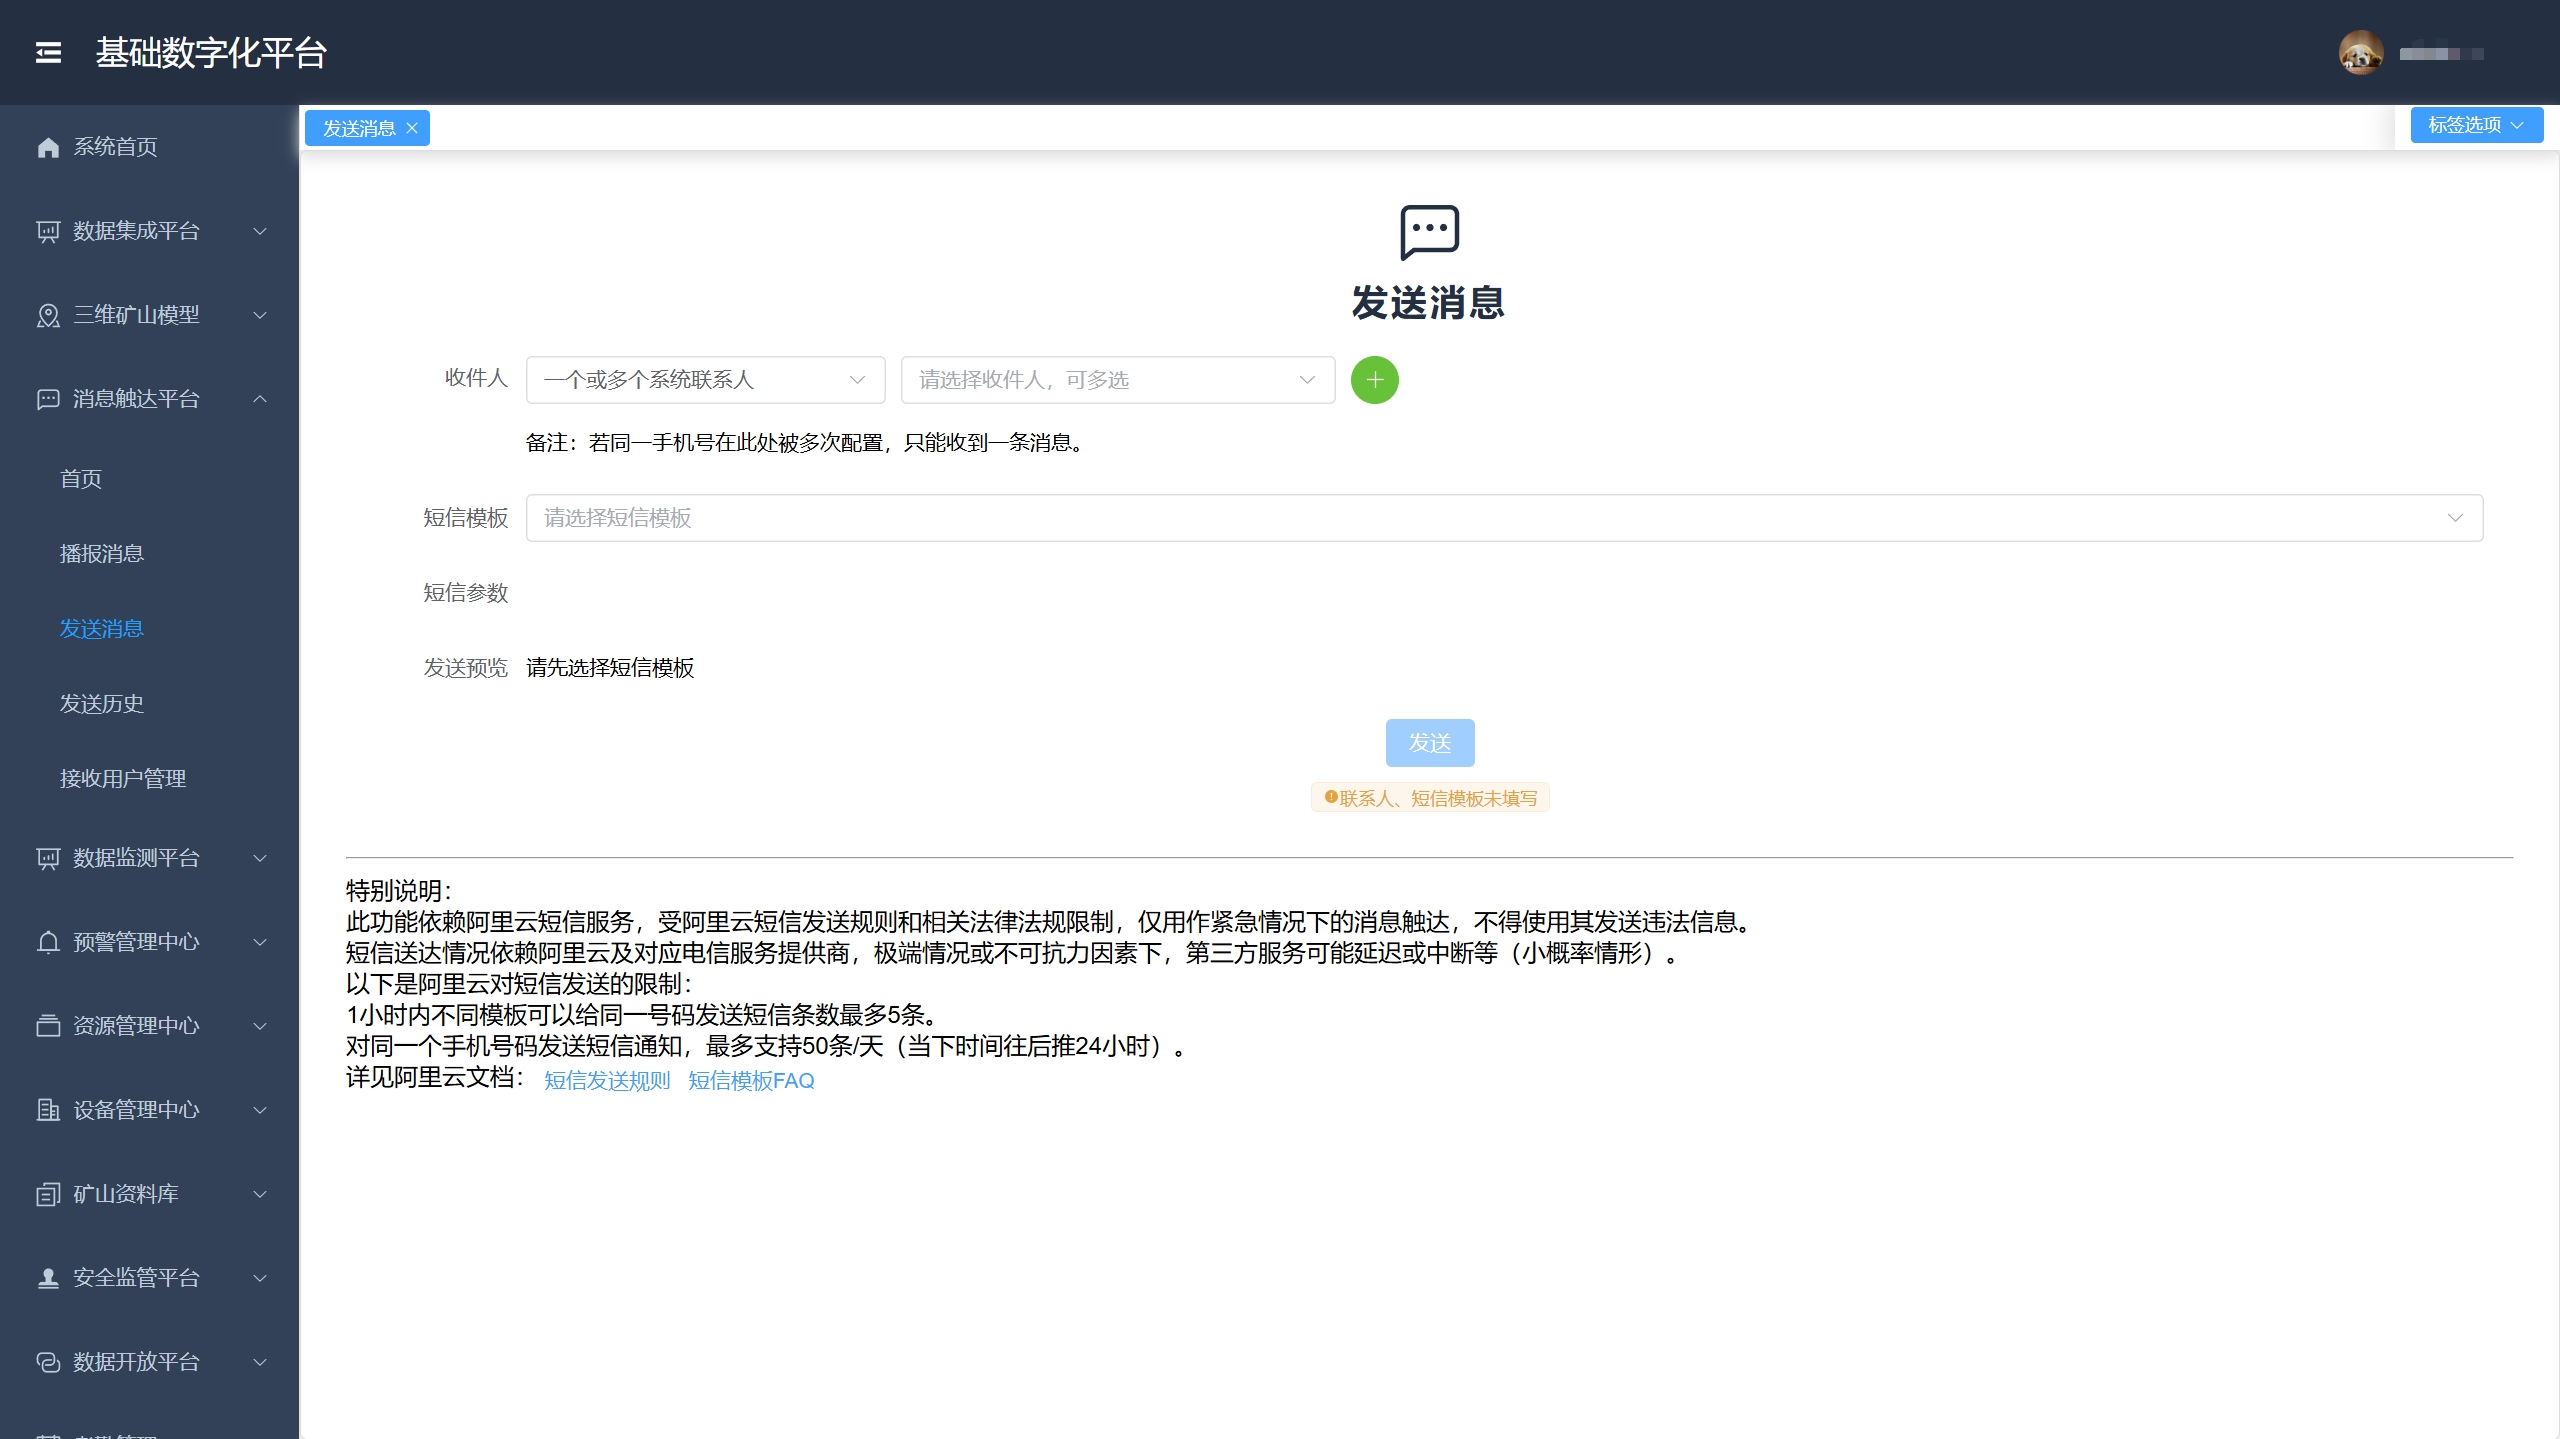The height and width of the screenshot is (1439, 2560).
Task: Click the large message bubble icon
Action: coord(1429,232)
